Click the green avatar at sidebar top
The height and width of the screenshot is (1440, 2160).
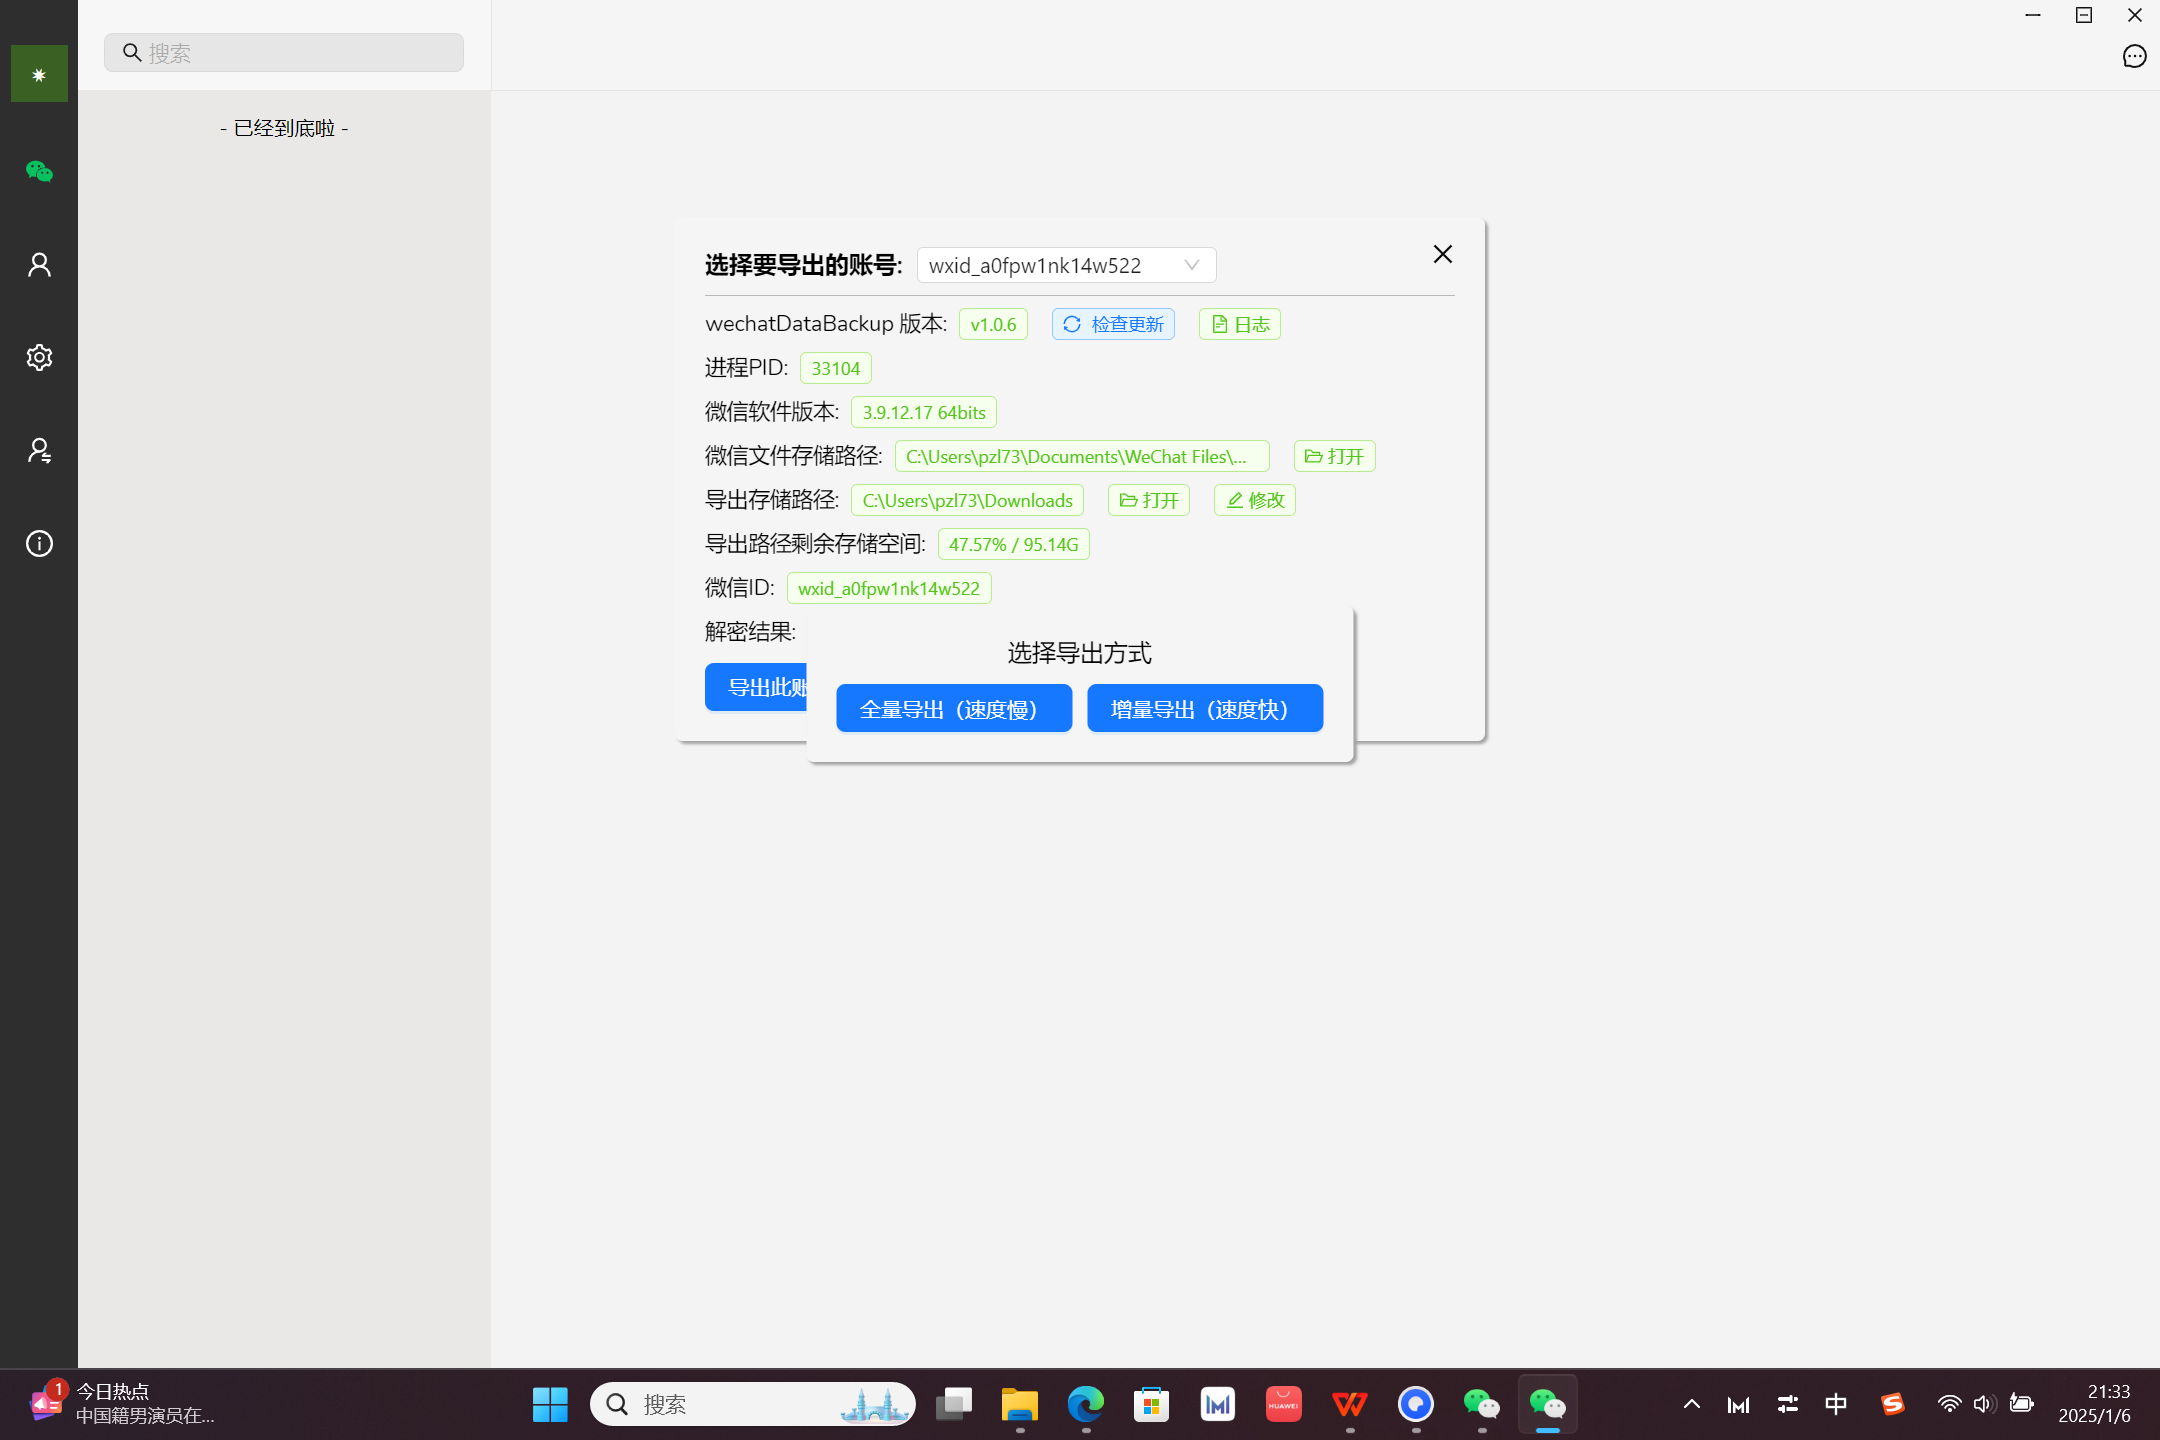pos(39,74)
